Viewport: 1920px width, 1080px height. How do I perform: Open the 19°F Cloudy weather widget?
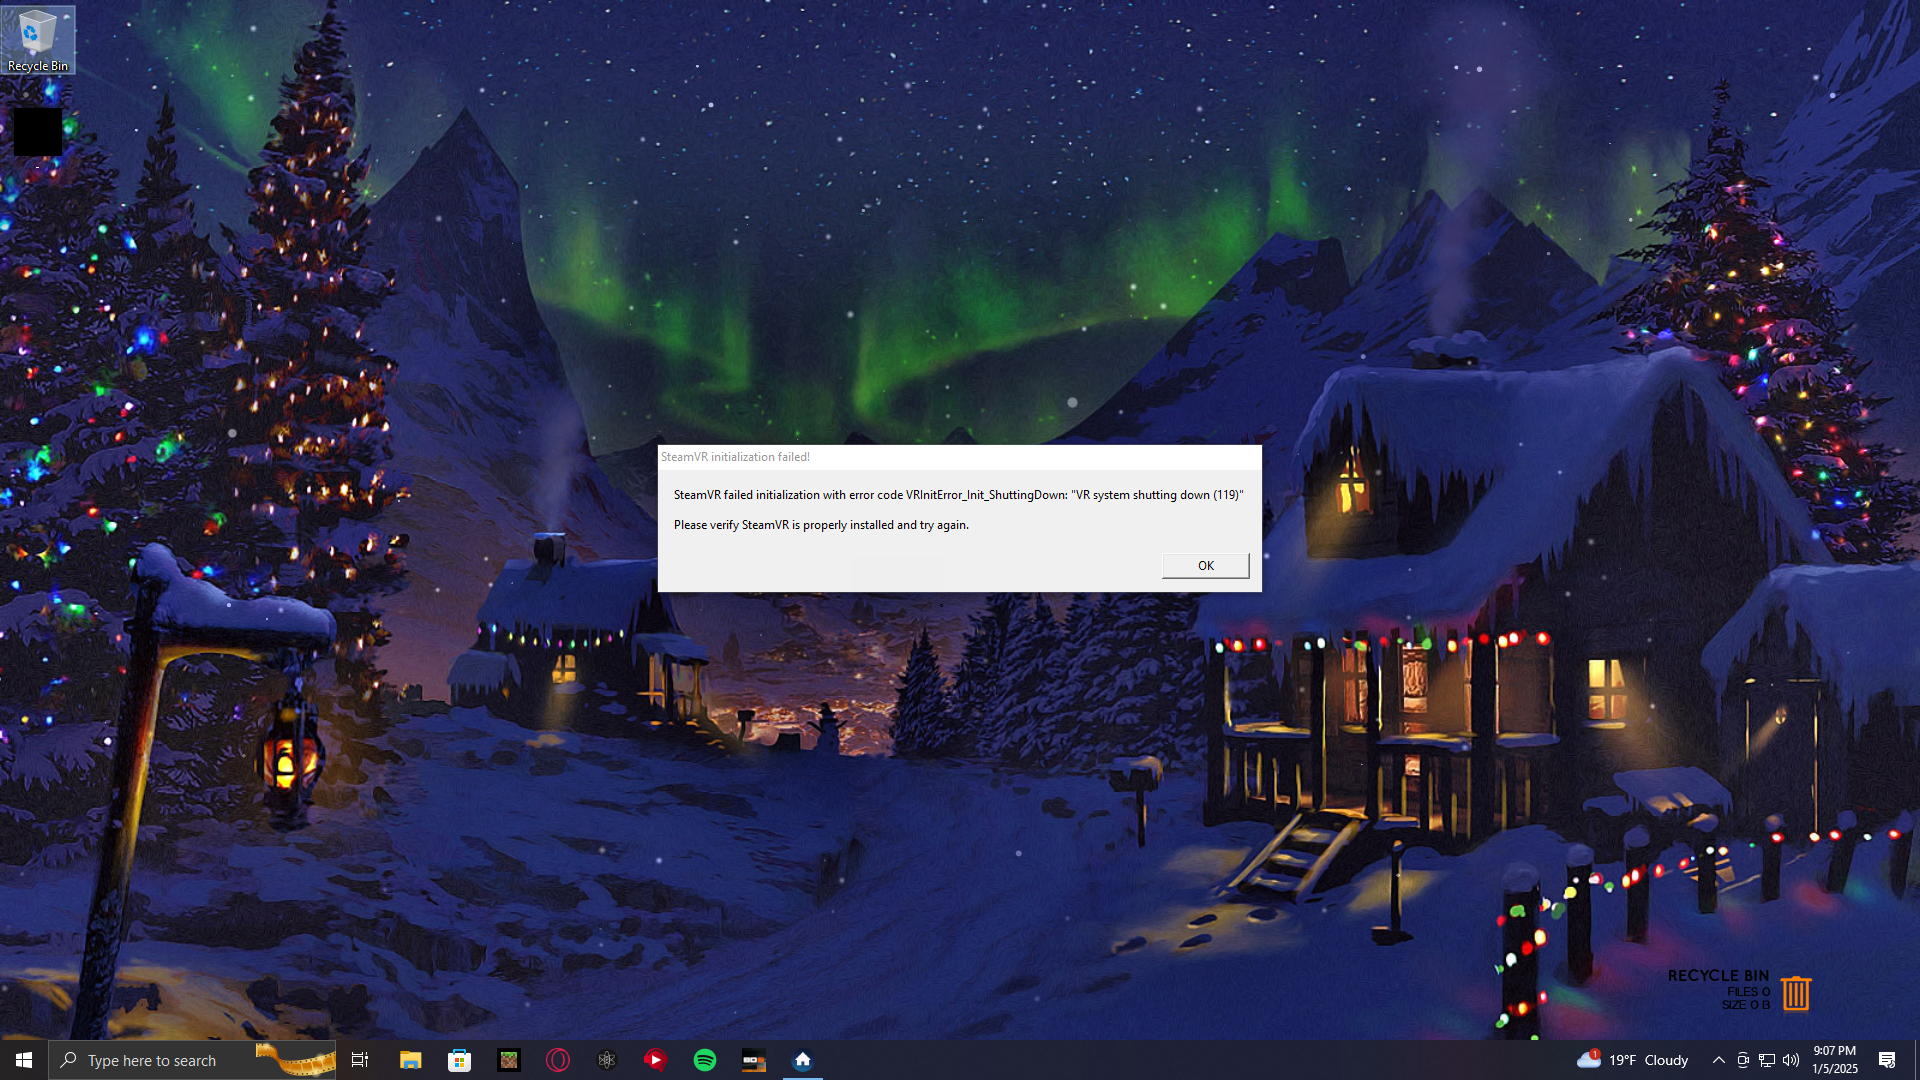coord(1632,1060)
